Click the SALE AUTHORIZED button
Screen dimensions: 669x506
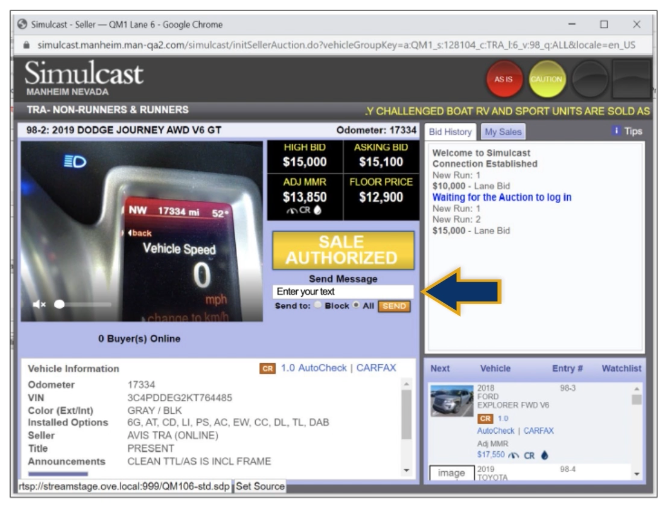[343, 250]
